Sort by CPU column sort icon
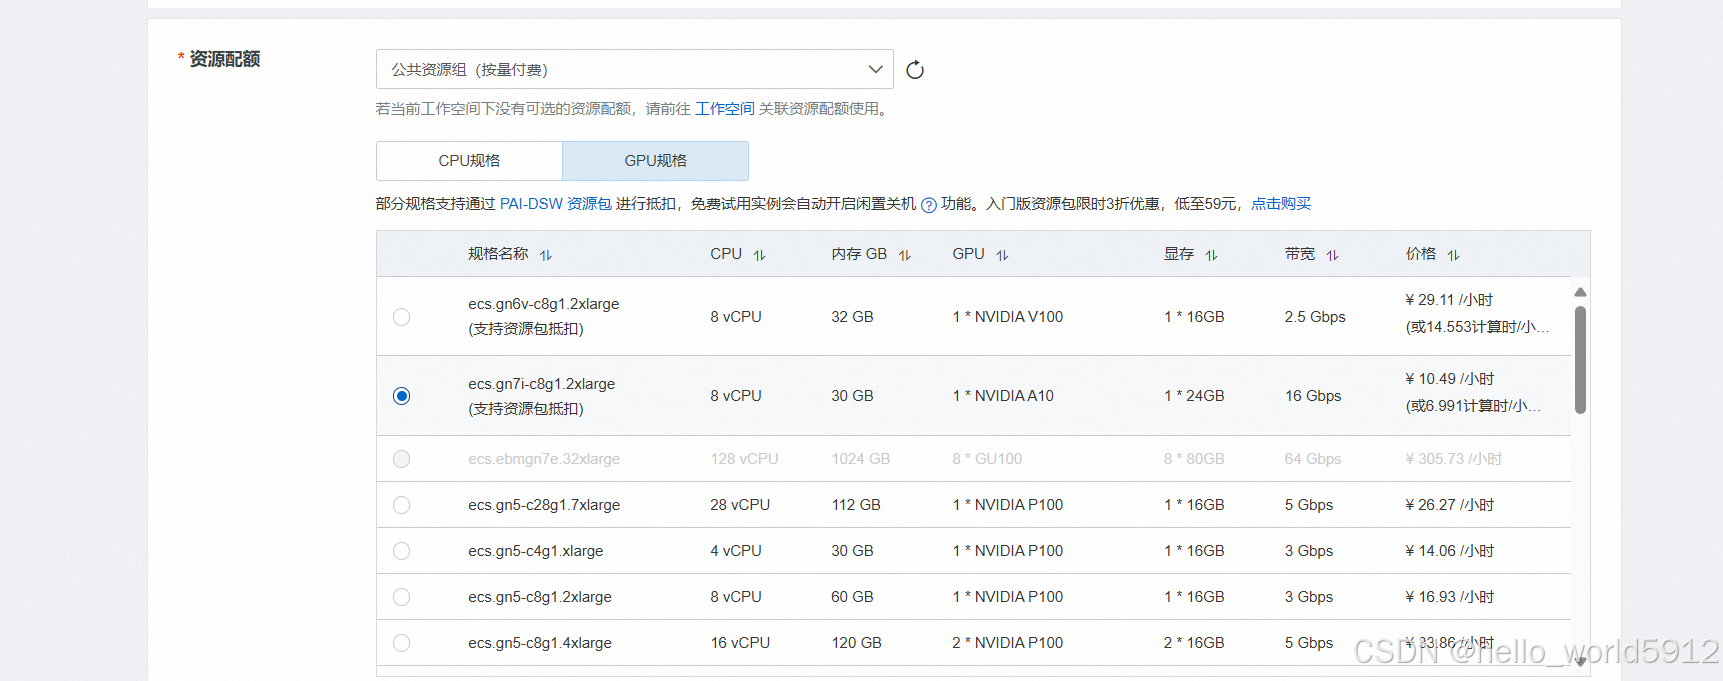Image resolution: width=1723 pixels, height=681 pixels. (760, 255)
